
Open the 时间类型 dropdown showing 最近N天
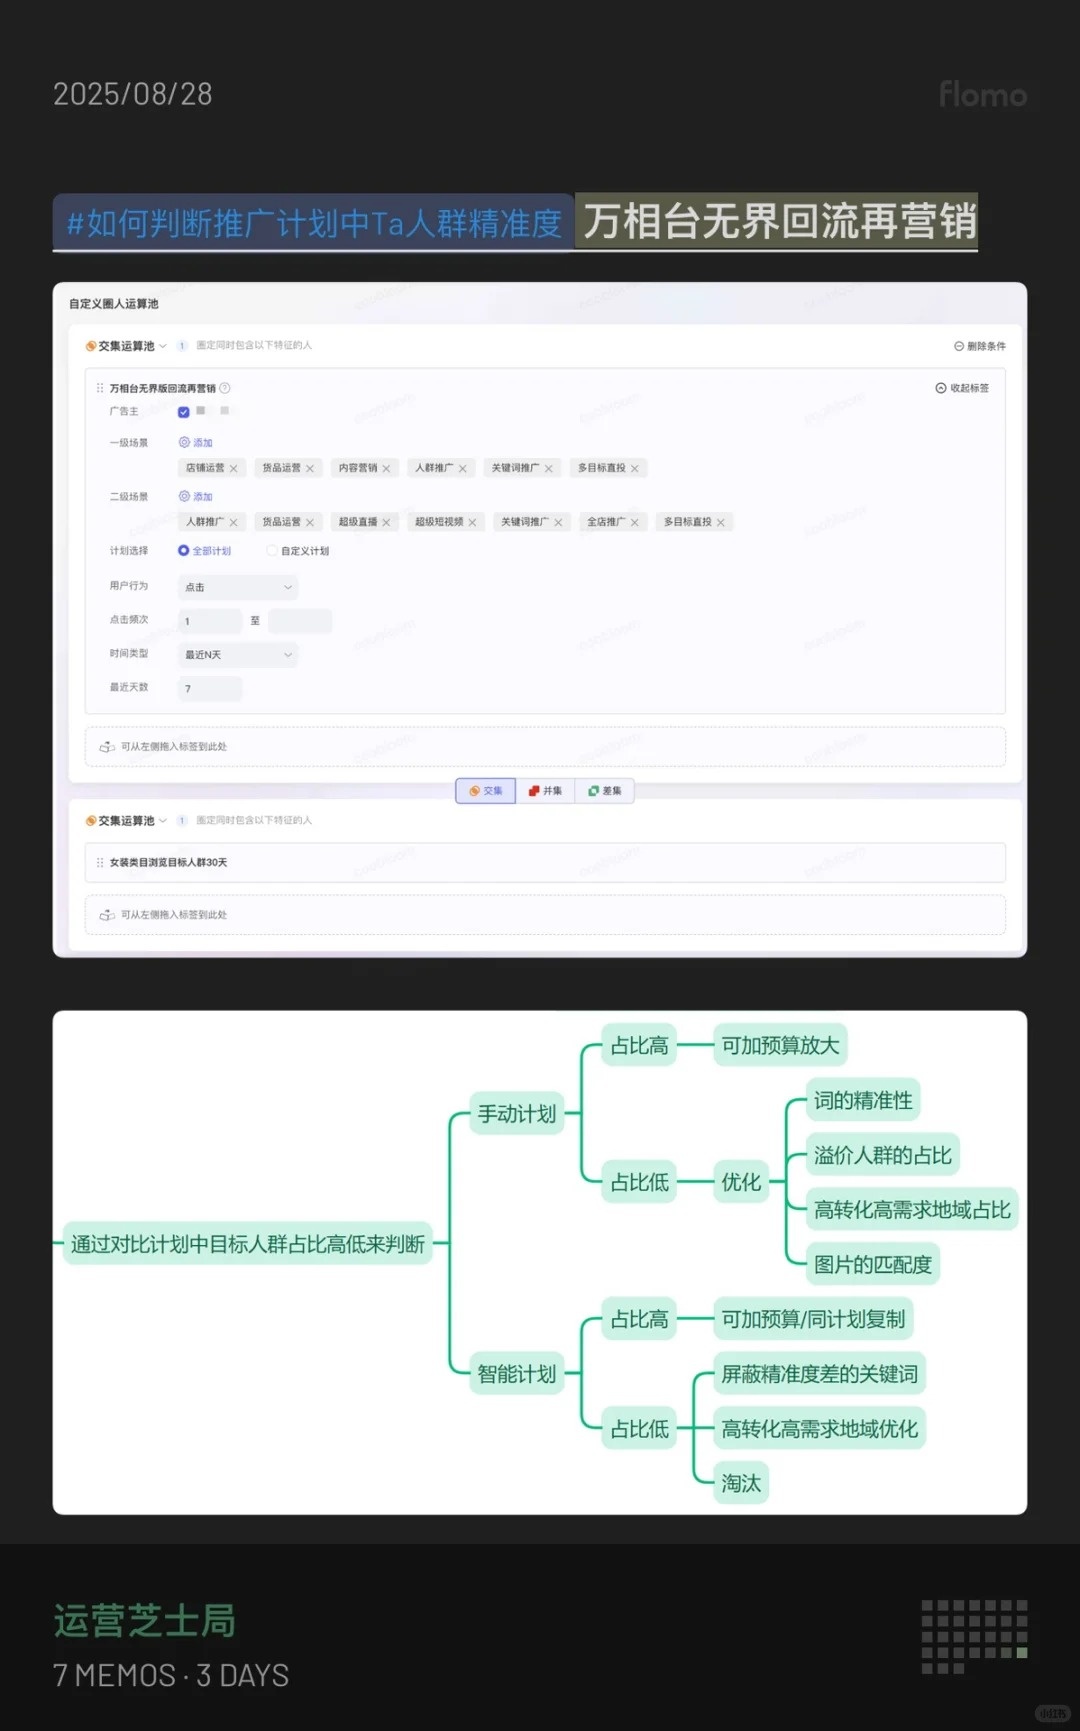click(x=238, y=655)
